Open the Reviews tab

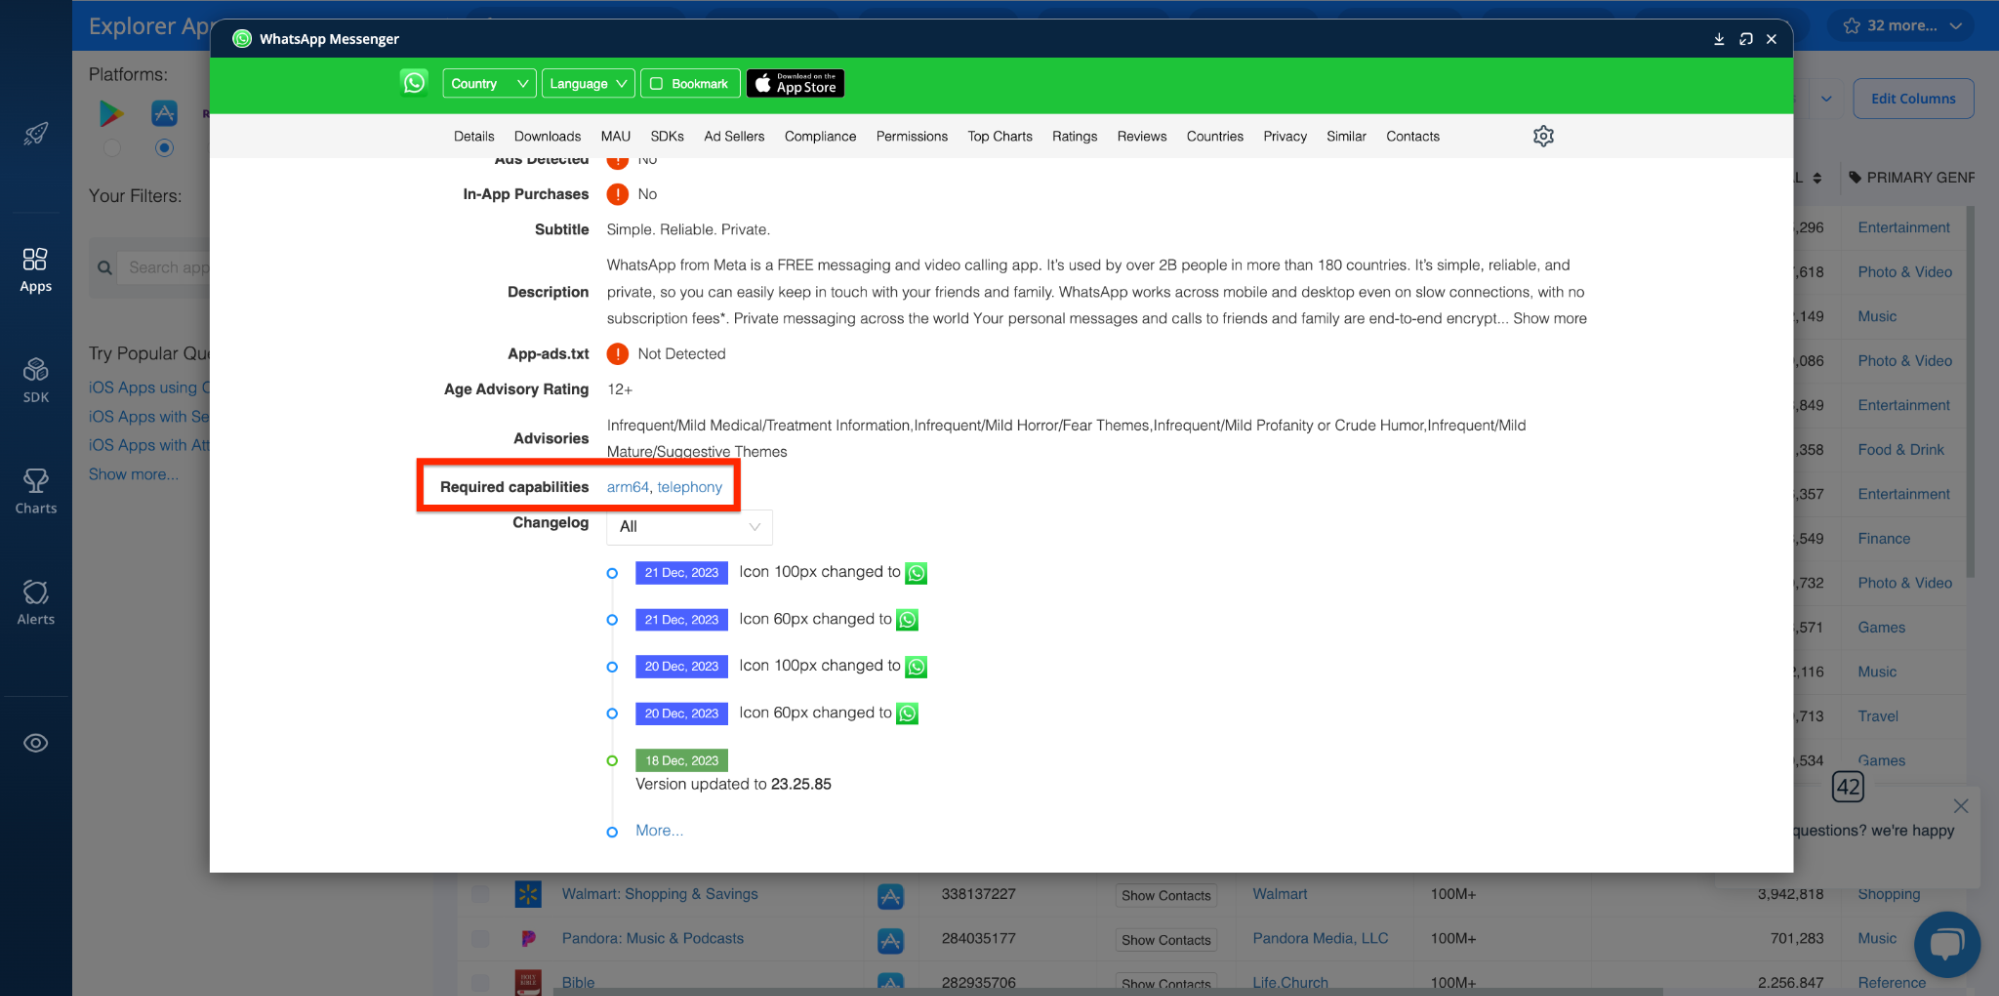point(1141,136)
